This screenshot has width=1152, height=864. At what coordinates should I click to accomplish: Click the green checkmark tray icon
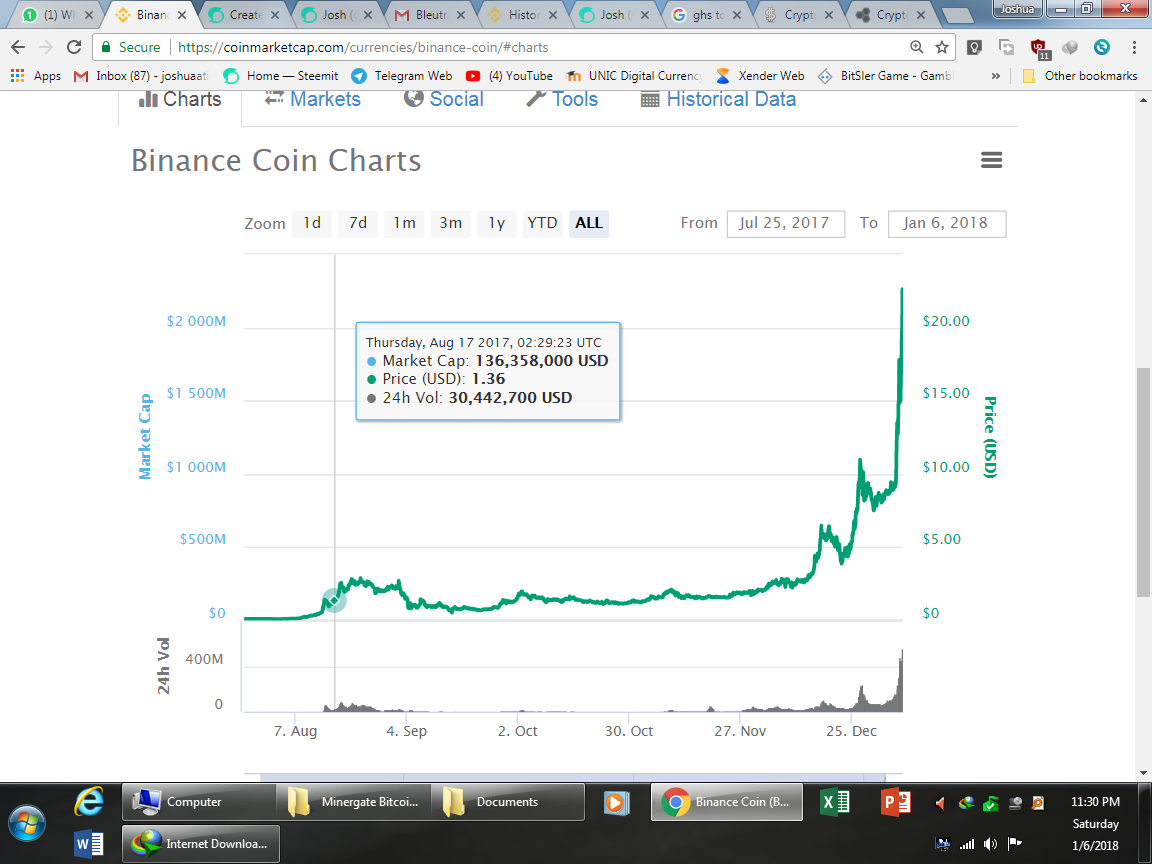990,803
